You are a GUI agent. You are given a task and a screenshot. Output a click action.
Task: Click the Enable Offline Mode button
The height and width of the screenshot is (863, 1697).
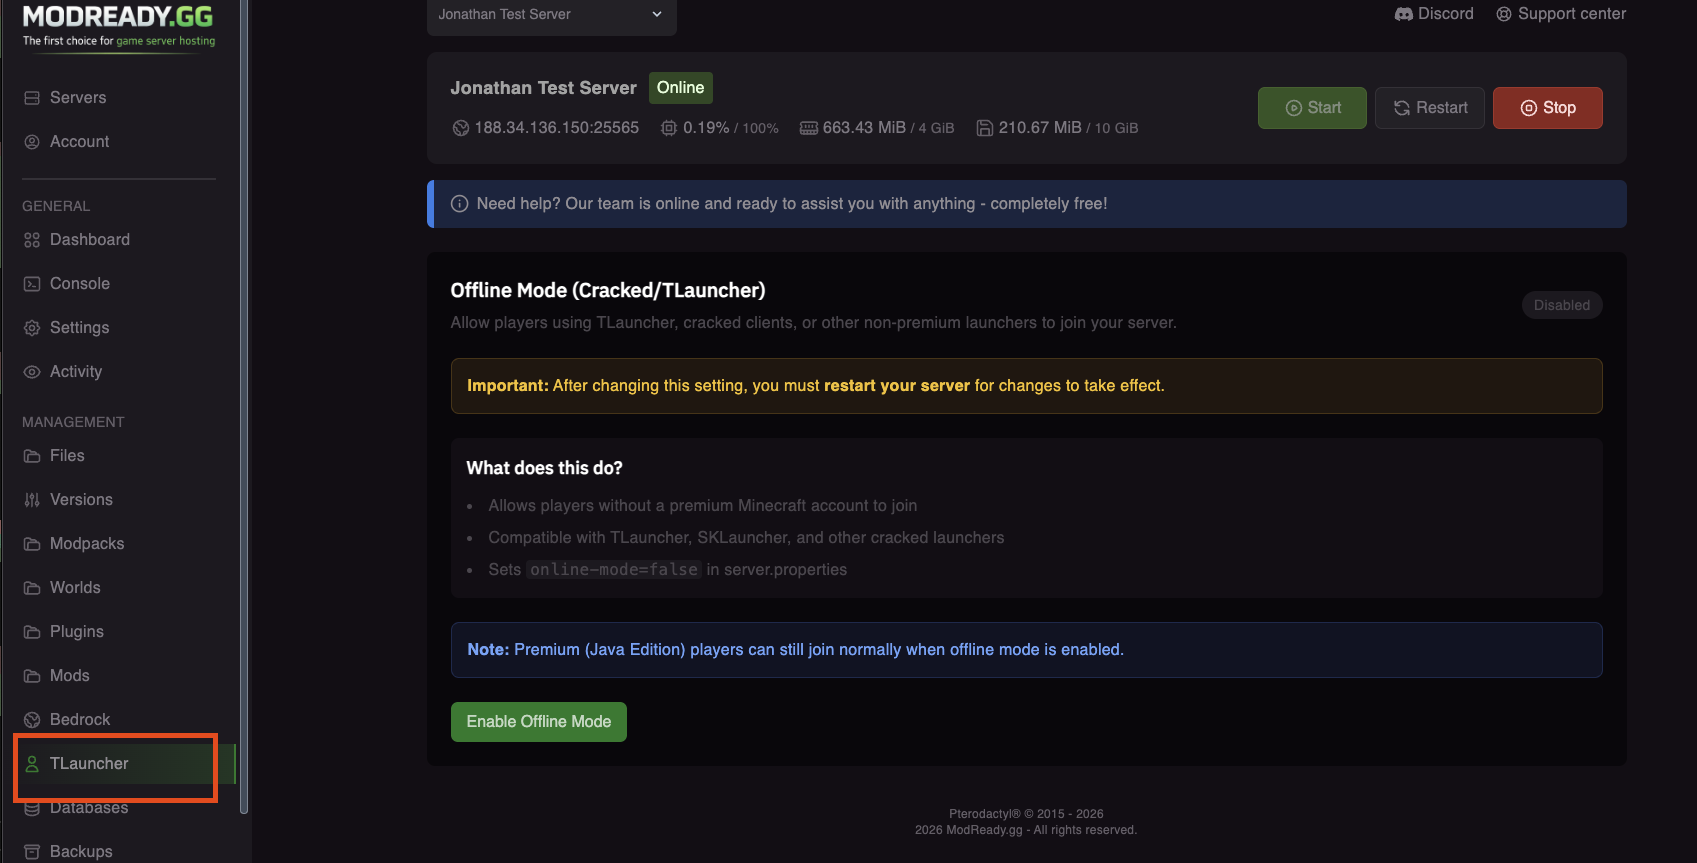(x=538, y=721)
